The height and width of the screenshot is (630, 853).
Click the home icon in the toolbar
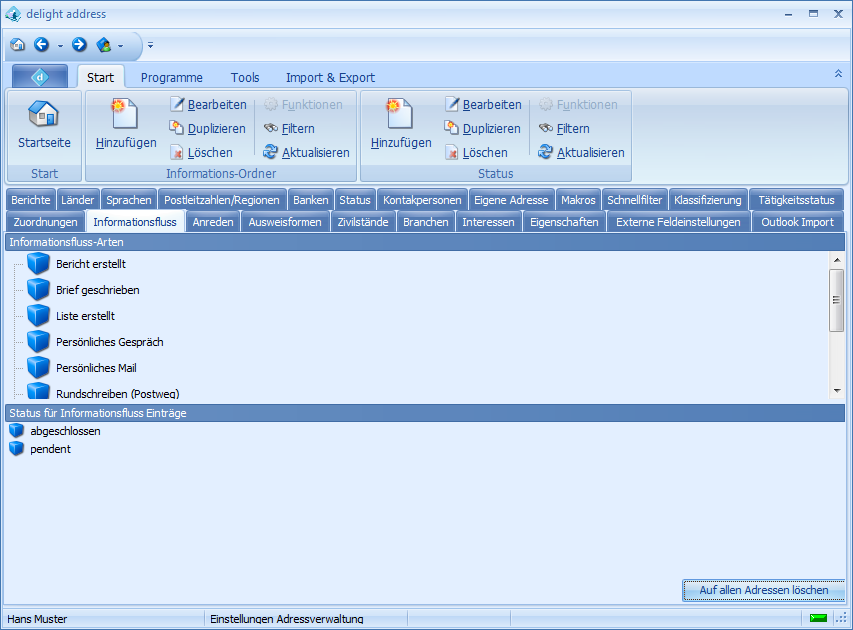pyautogui.click(x=17, y=45)
